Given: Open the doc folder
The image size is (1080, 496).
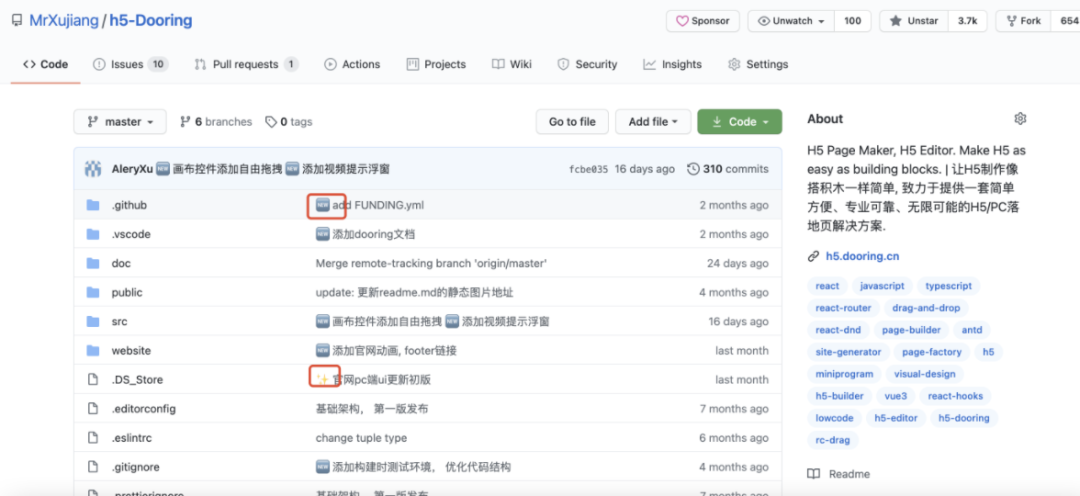Looking at the screenshot, I should click(121, 263).
